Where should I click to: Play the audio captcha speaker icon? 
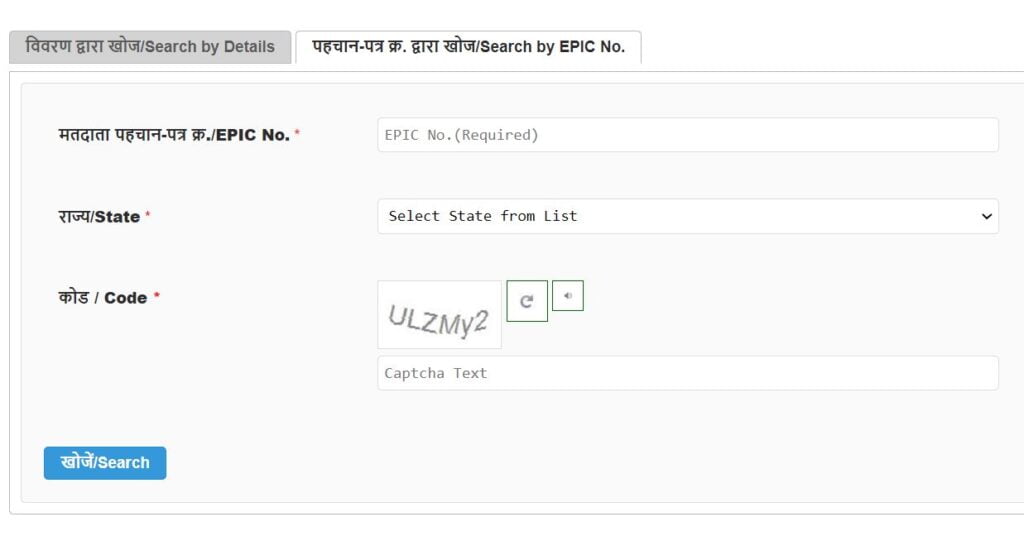point(568,296)
